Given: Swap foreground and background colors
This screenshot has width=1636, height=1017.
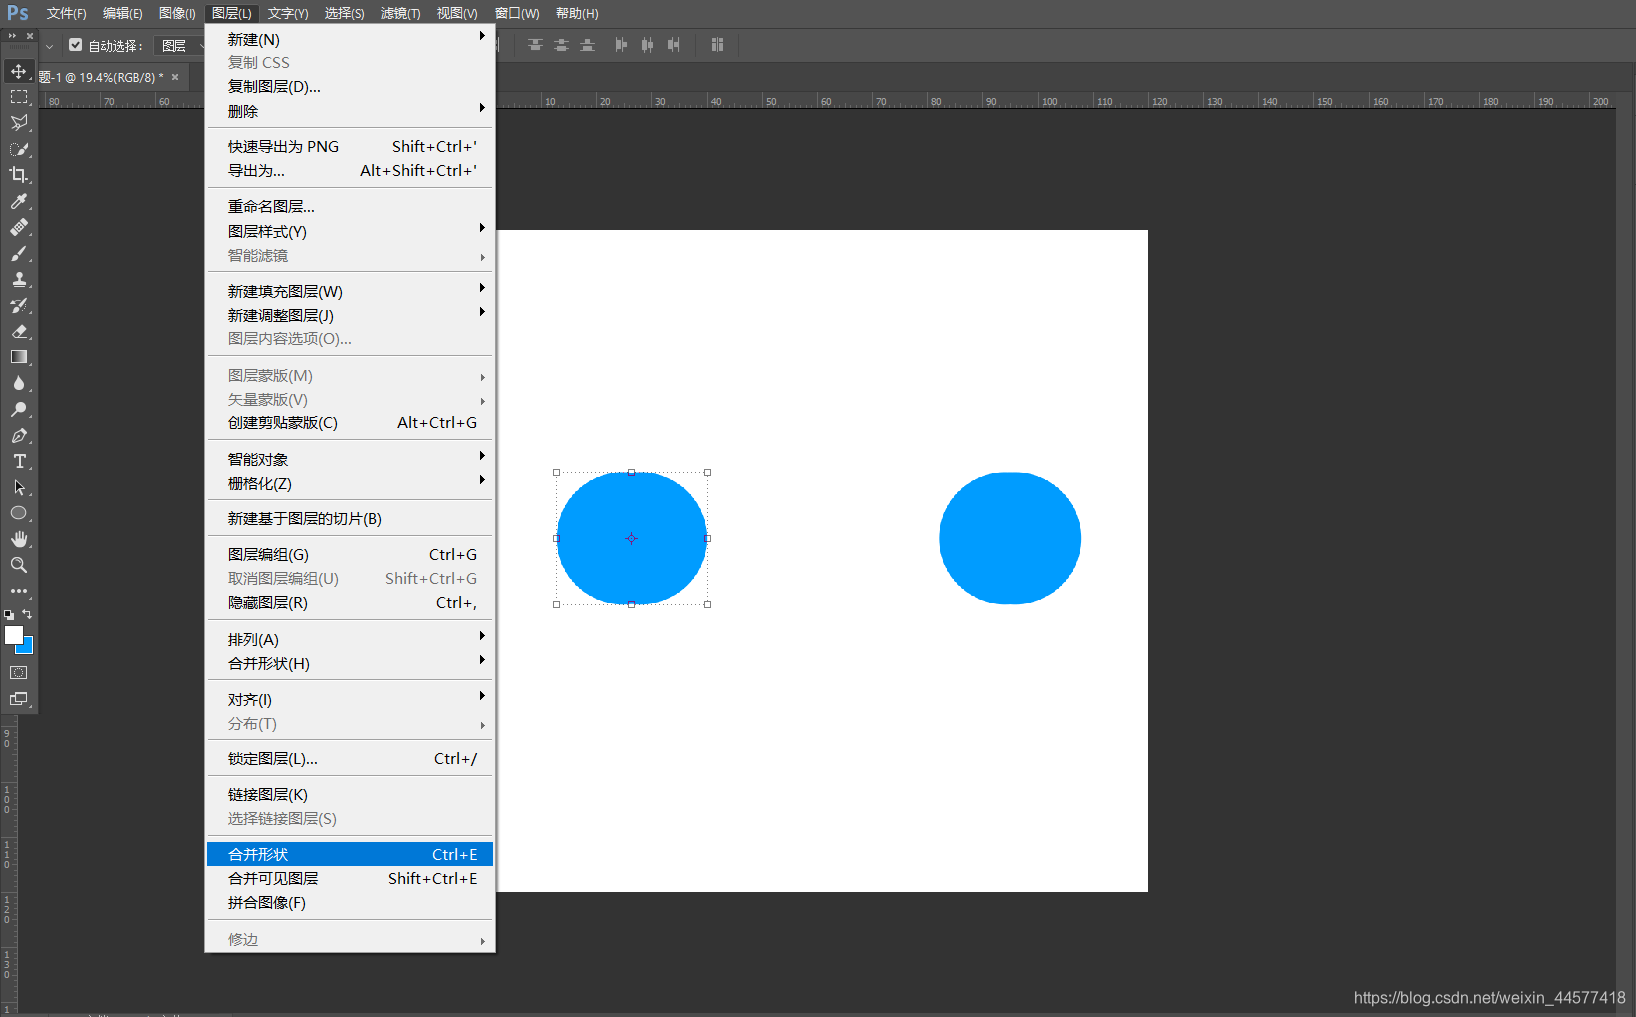Looking at the screenshot, I should (x=27, y=614).
